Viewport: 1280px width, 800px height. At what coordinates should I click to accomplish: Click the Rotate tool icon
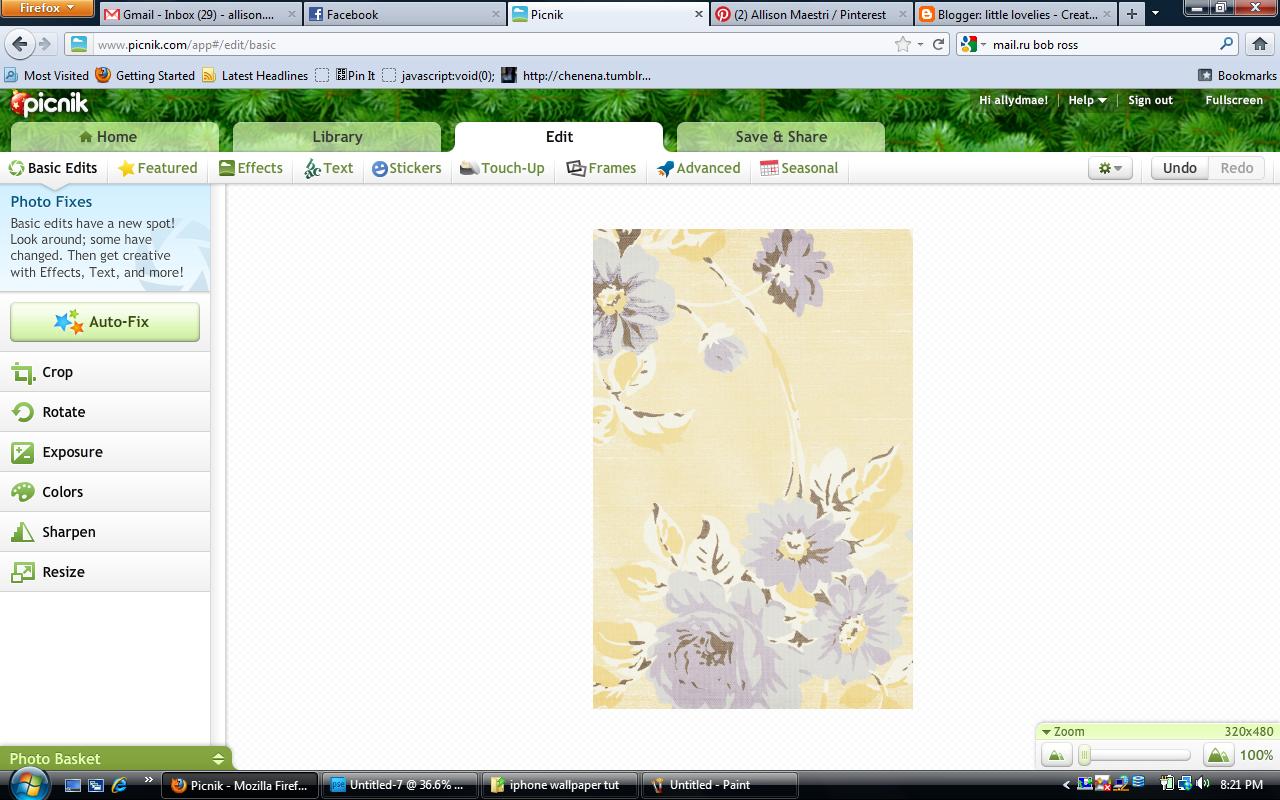22,412
